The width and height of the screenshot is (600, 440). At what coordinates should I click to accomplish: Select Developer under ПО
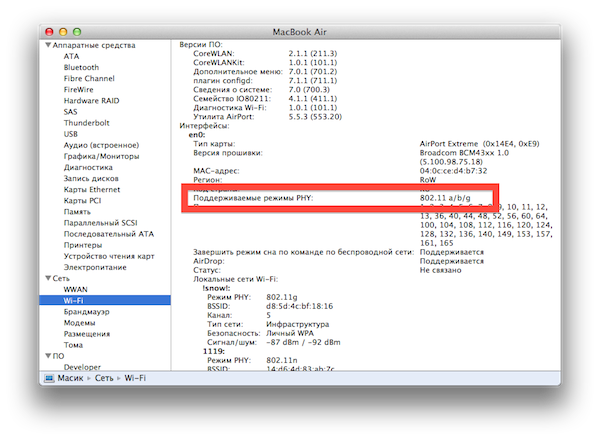[x=82, y=367]
